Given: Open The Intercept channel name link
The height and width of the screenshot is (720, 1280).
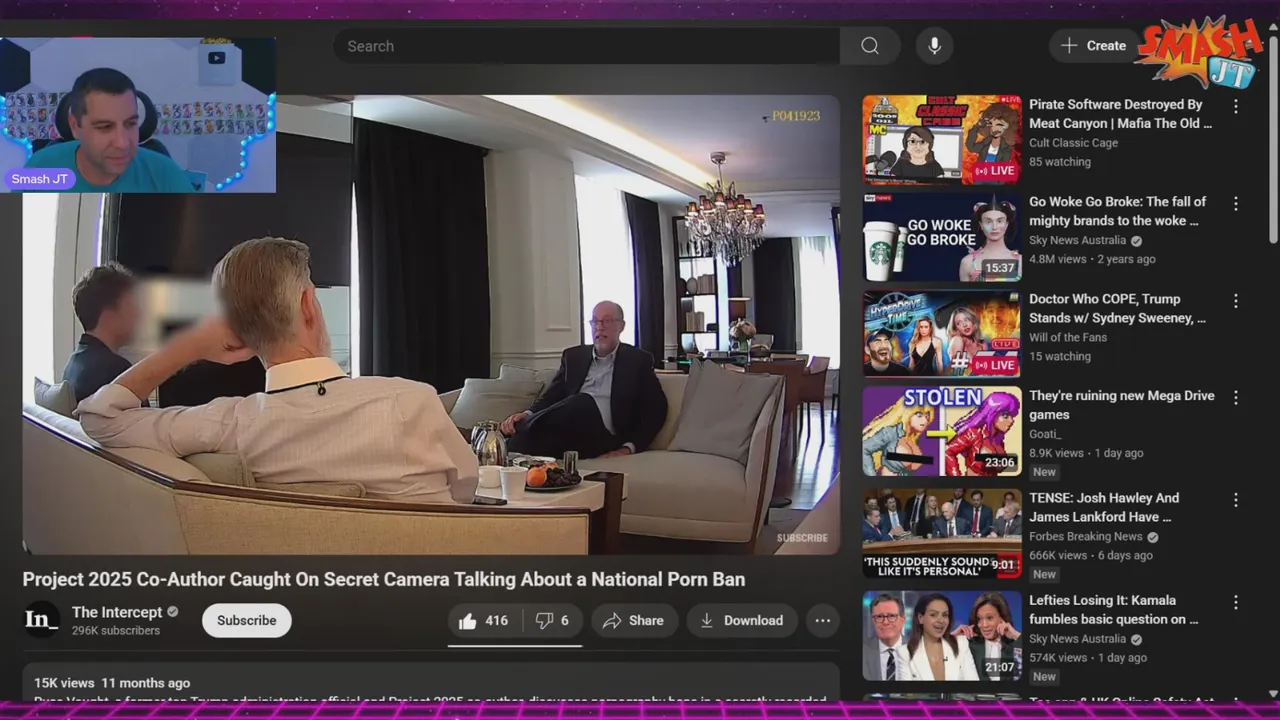Looking at the screenshot, I should 117,612.
